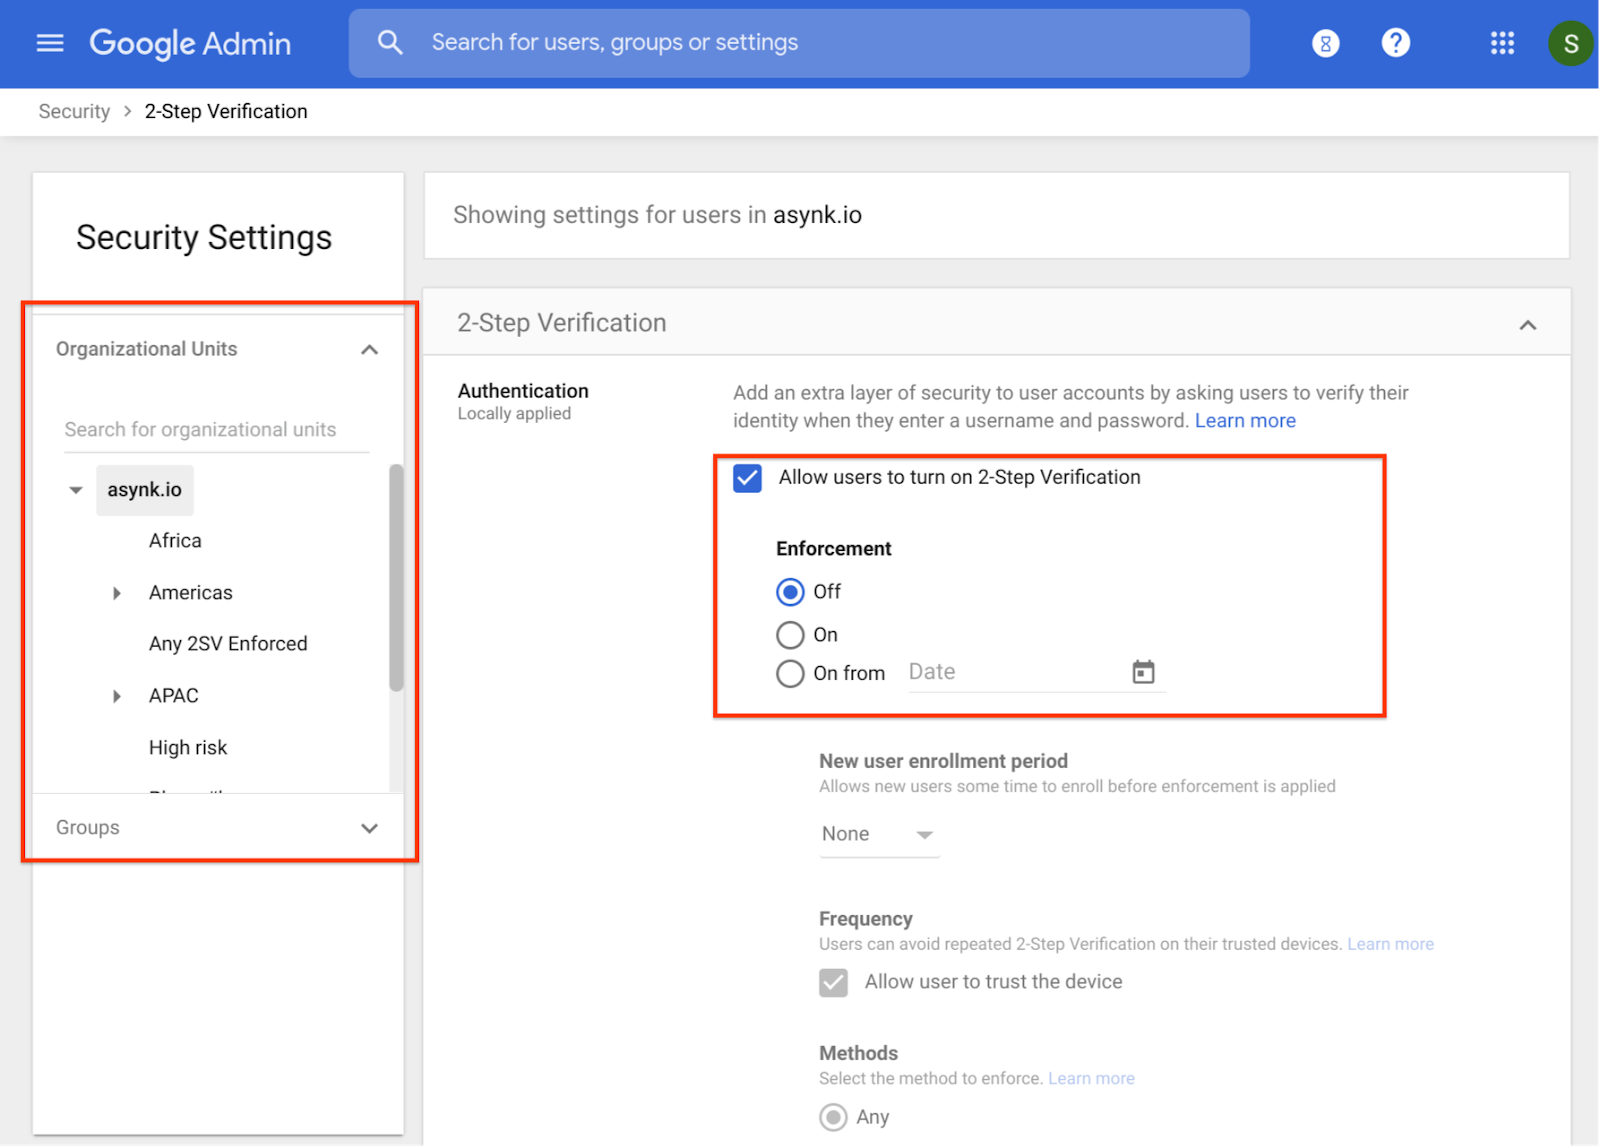This screenshot has width=1600, height=1148.
Task: Click the search magnifier icon
Action: (390, 43)
